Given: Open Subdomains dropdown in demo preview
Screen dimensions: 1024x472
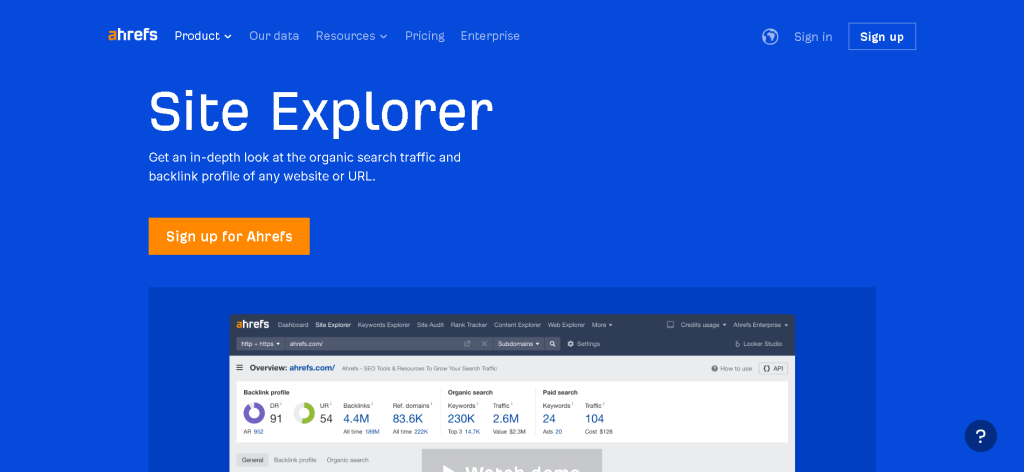Looking at the screenshot, I should click(x=519, y=343).
